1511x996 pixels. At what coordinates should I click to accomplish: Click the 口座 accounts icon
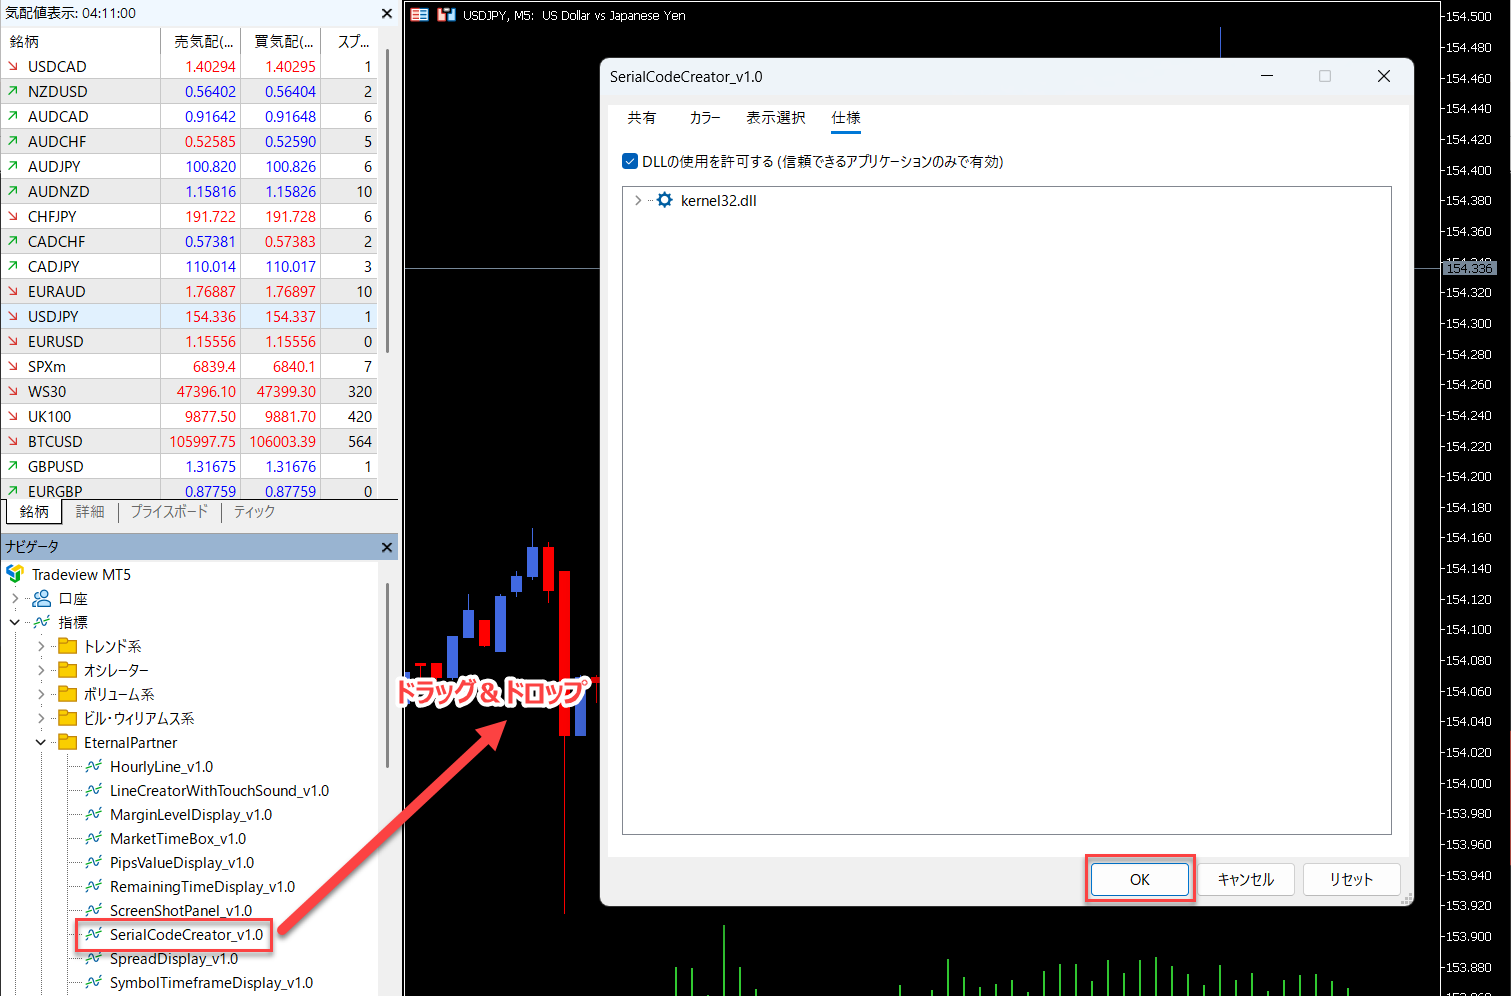coord(42,598)
